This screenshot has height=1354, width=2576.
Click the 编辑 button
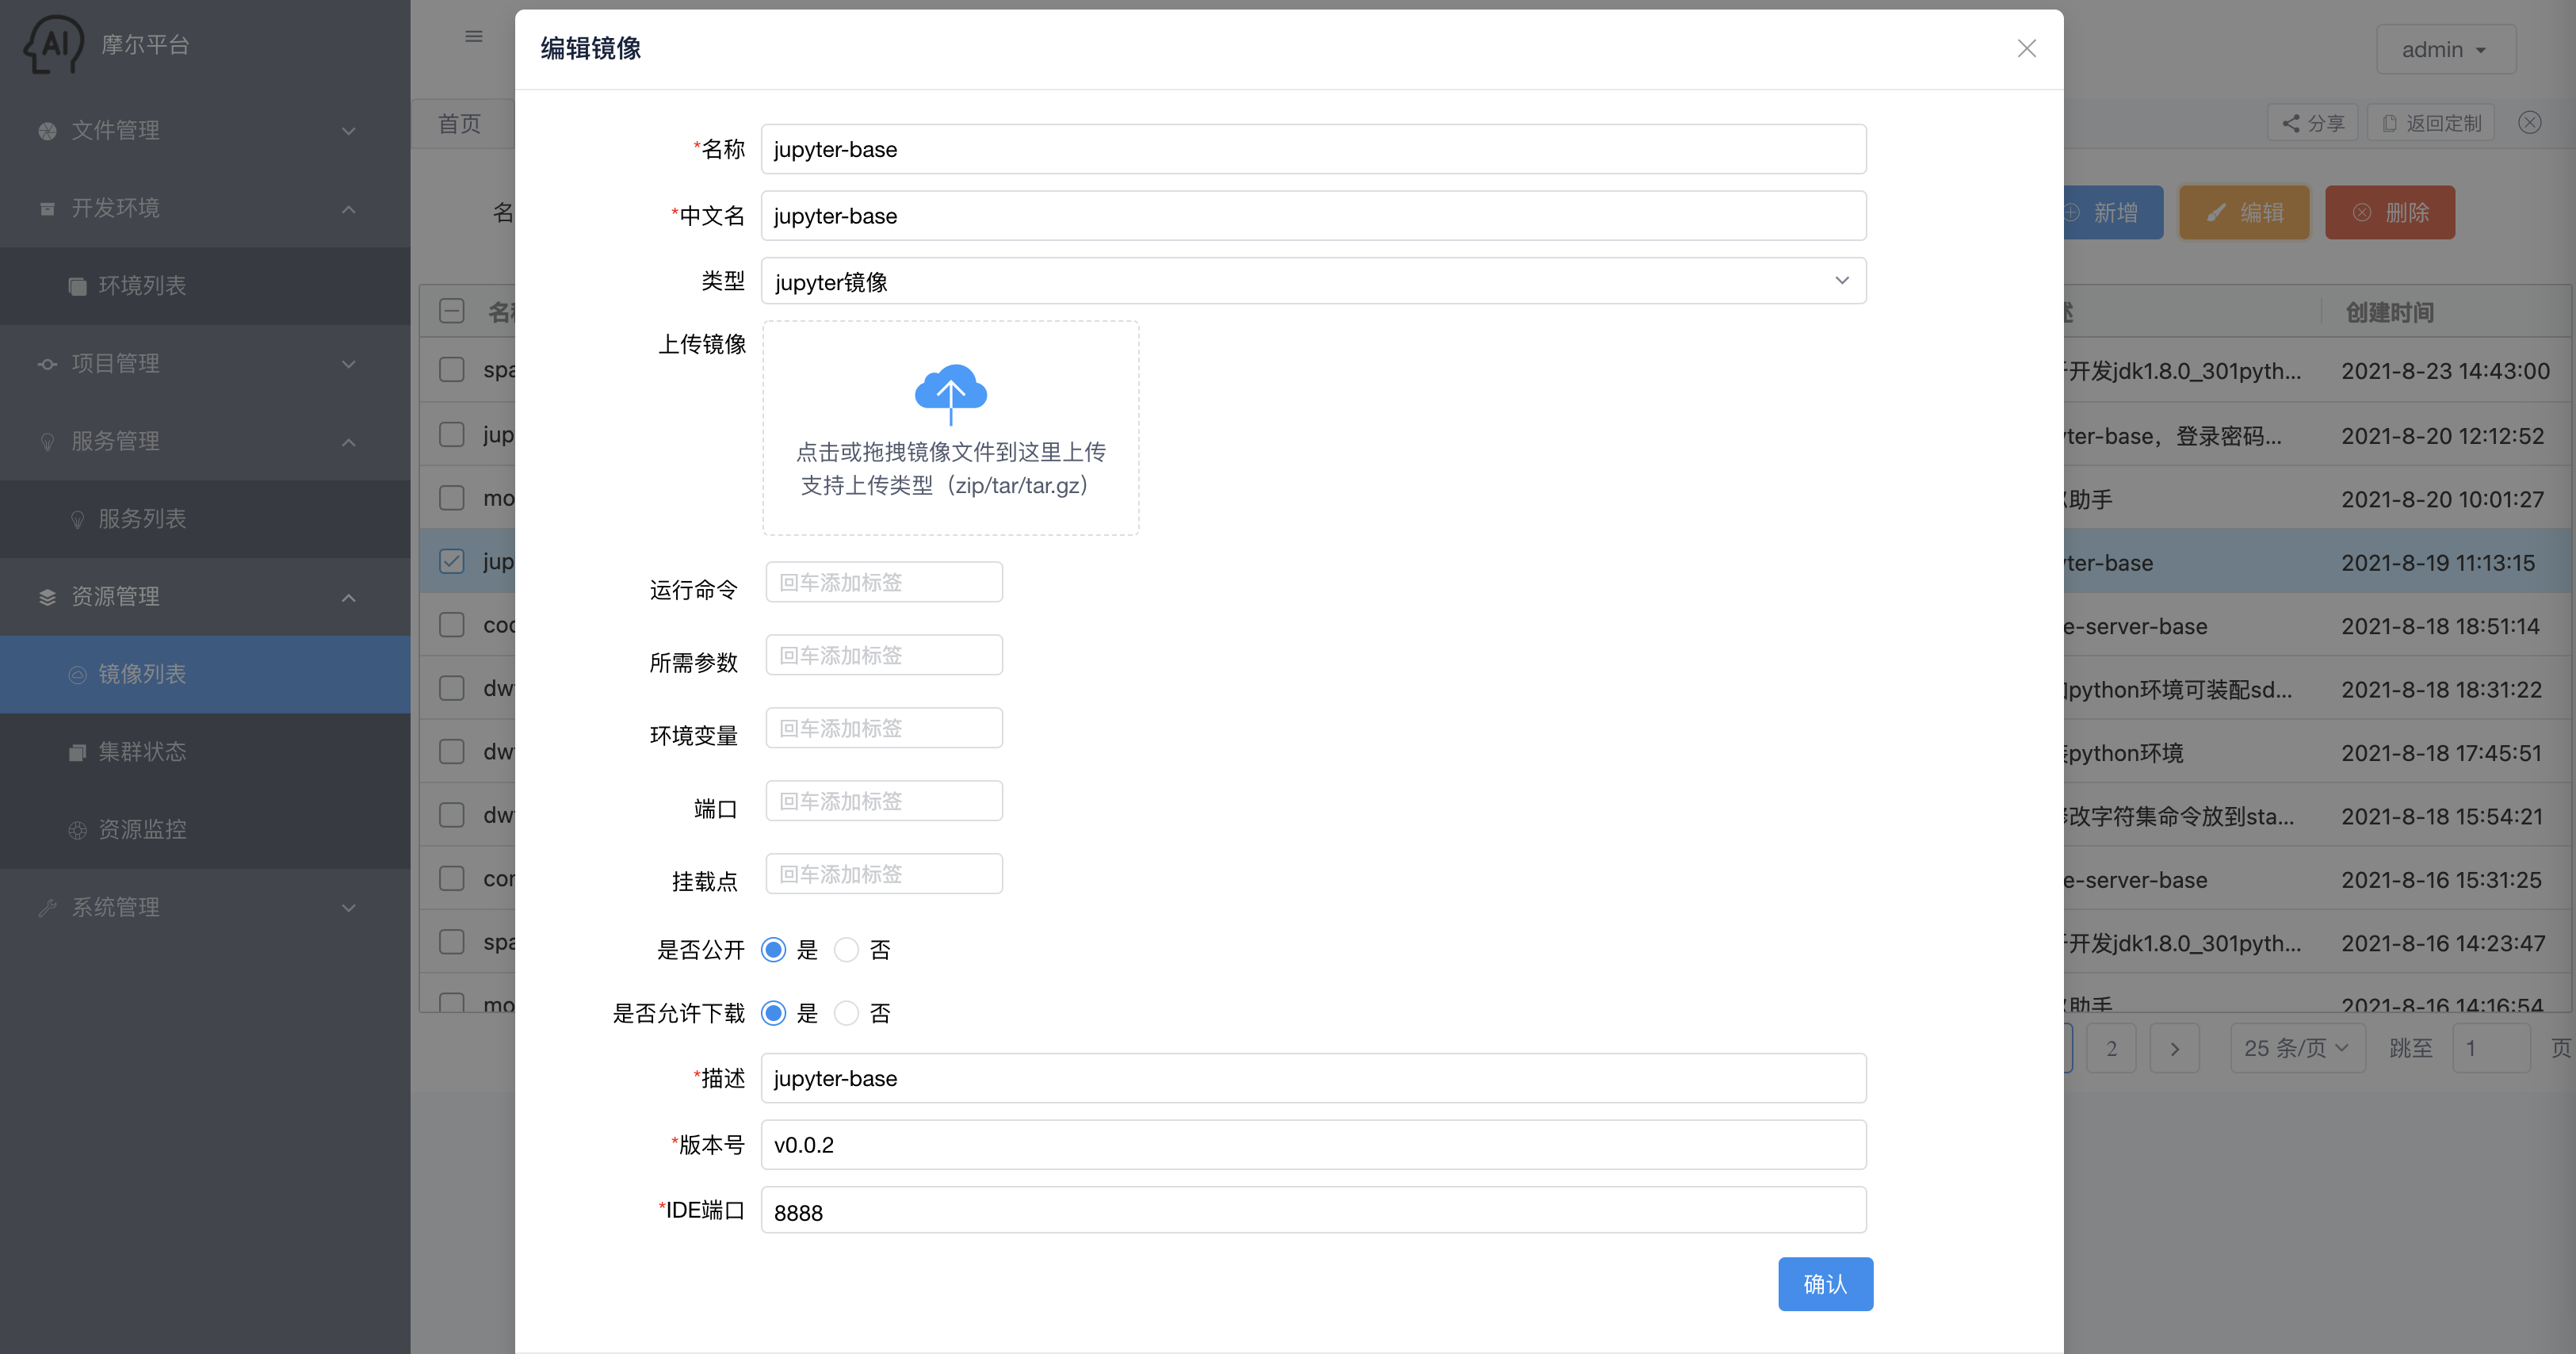point(2244,213)
